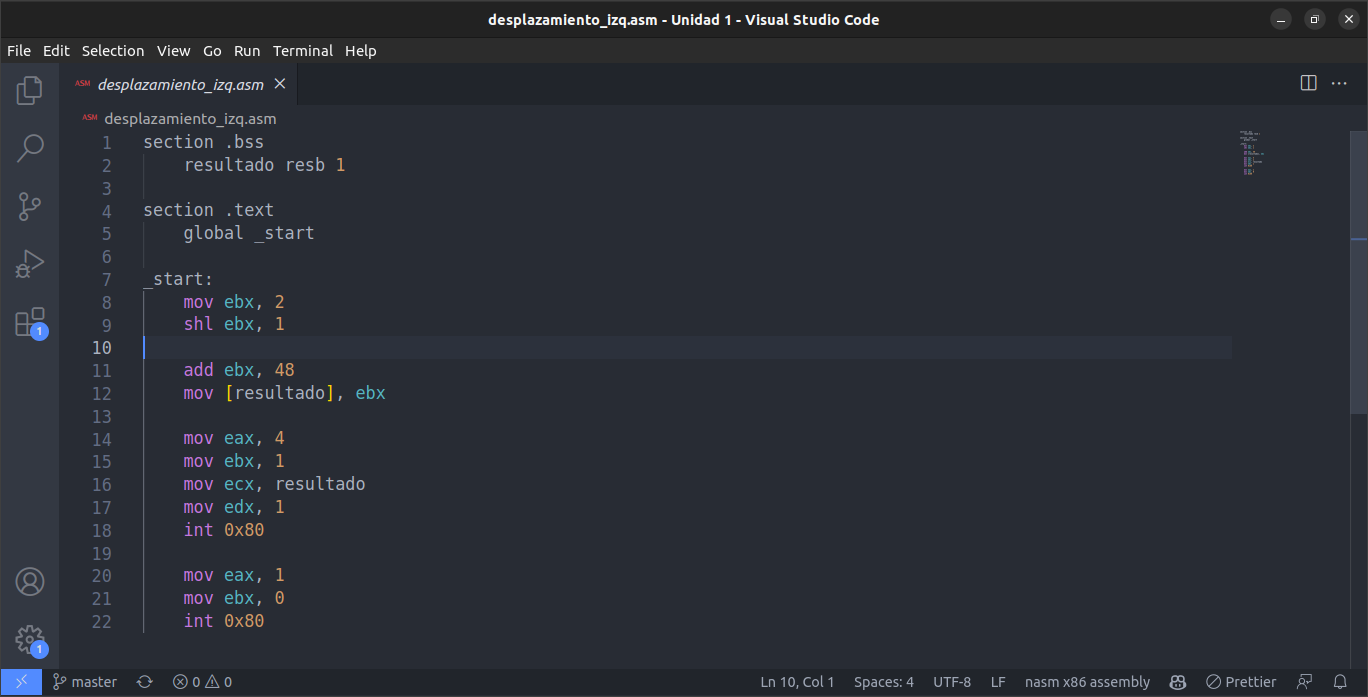Open the Selection menu
This screenshot has width=1368, height=697.
pos(113,51)
